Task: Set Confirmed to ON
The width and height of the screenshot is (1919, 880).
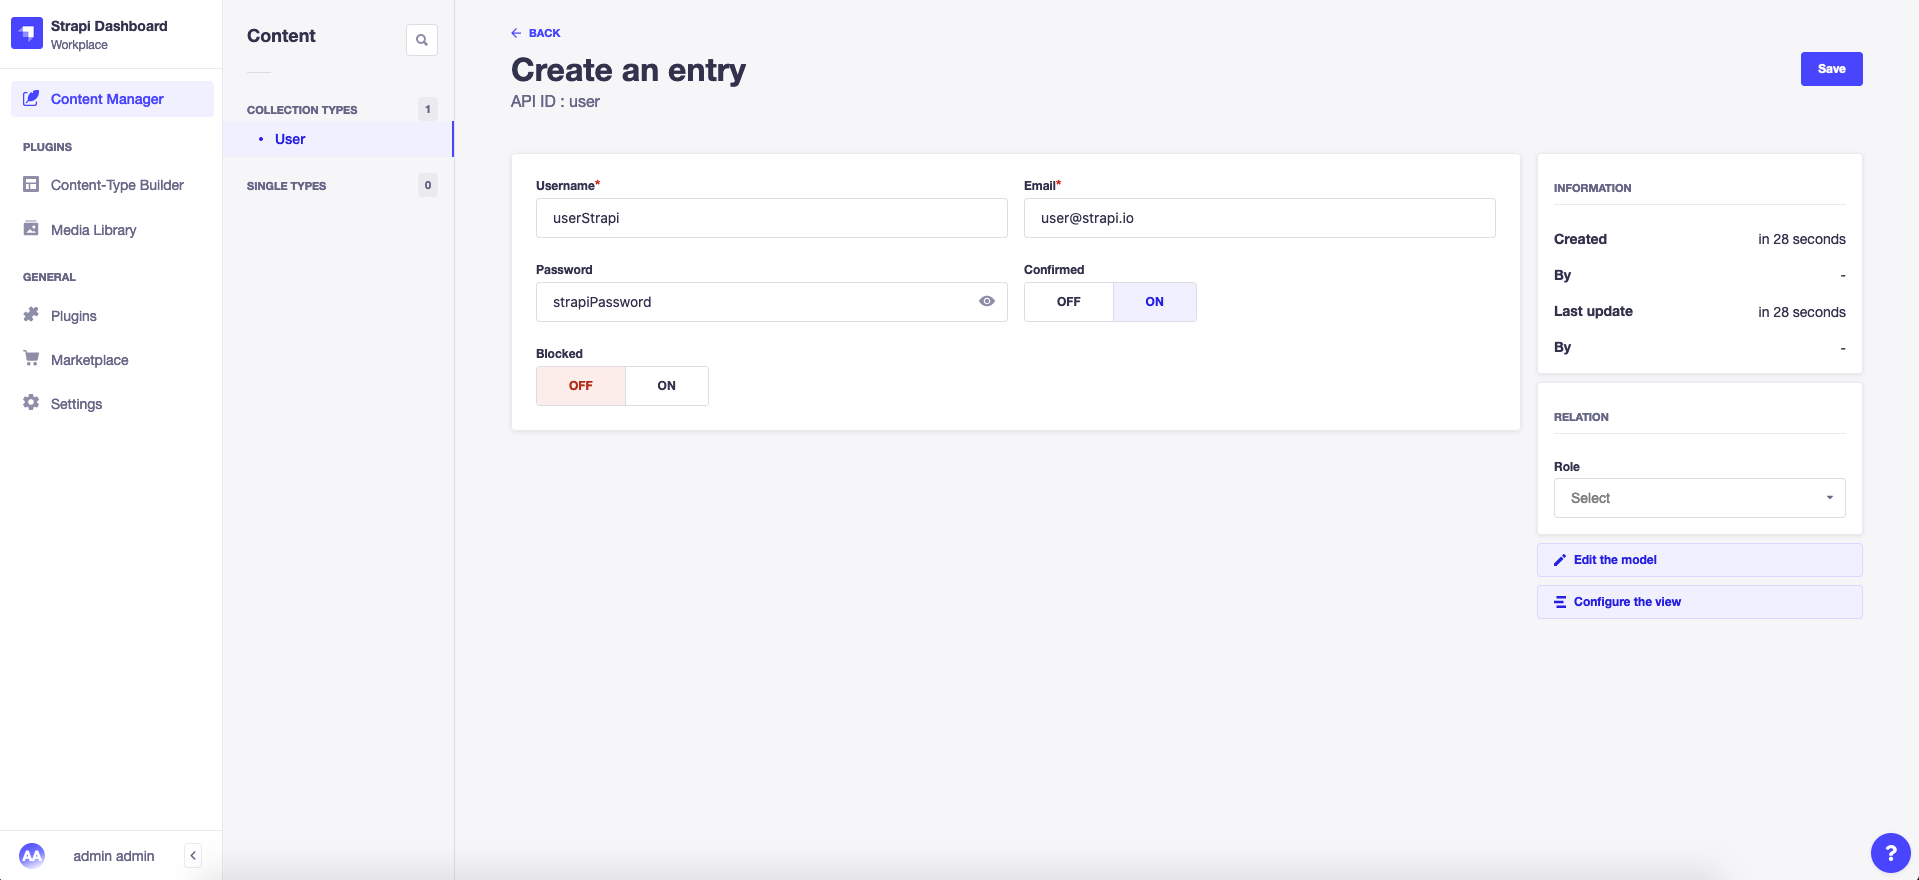Action: click(1155, 302)
